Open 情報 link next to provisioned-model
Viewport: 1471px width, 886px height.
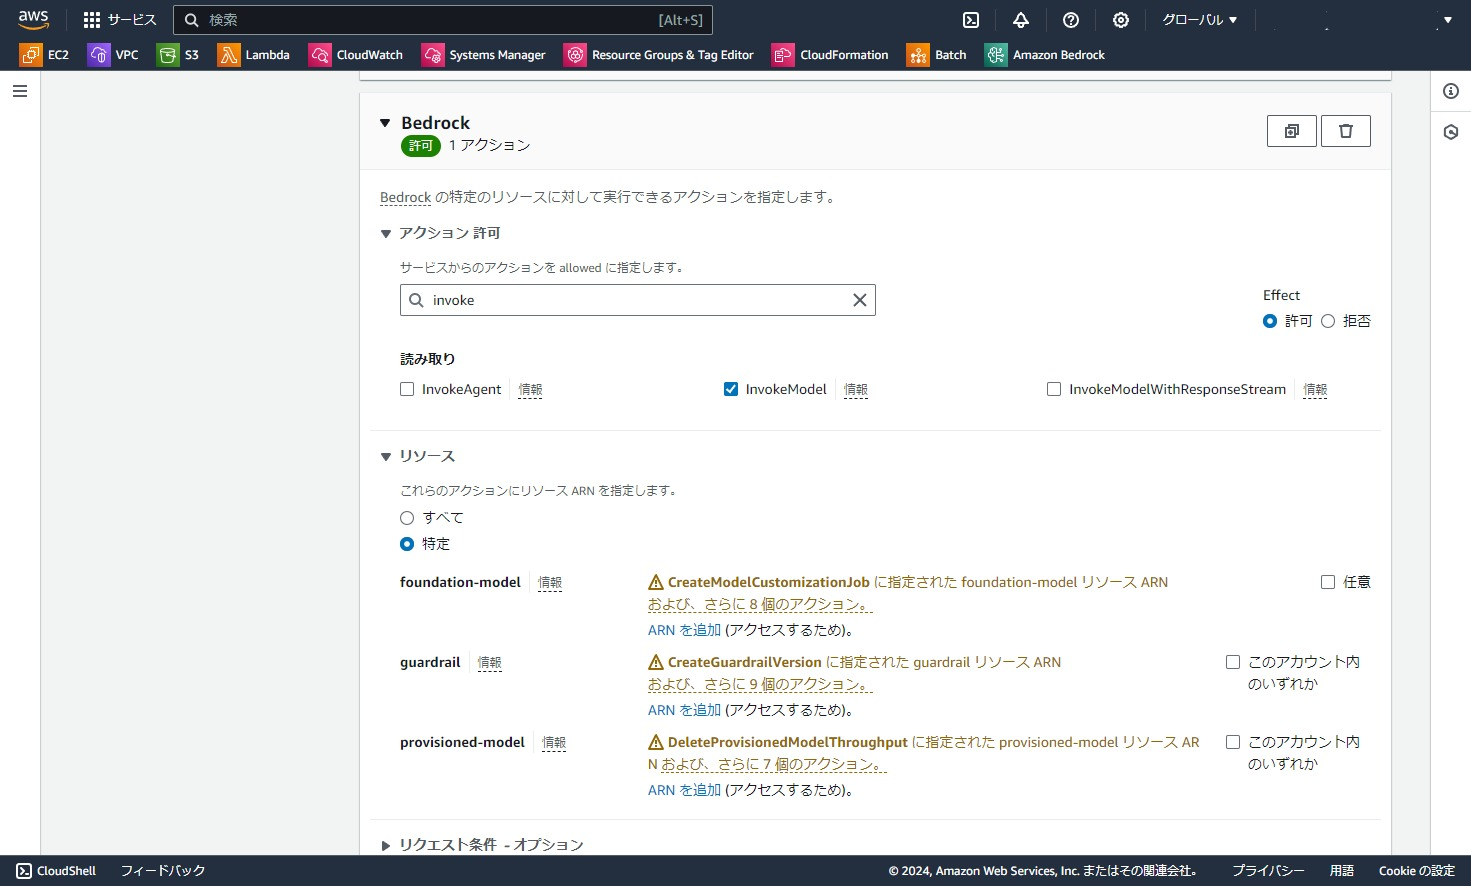point(554,743)
